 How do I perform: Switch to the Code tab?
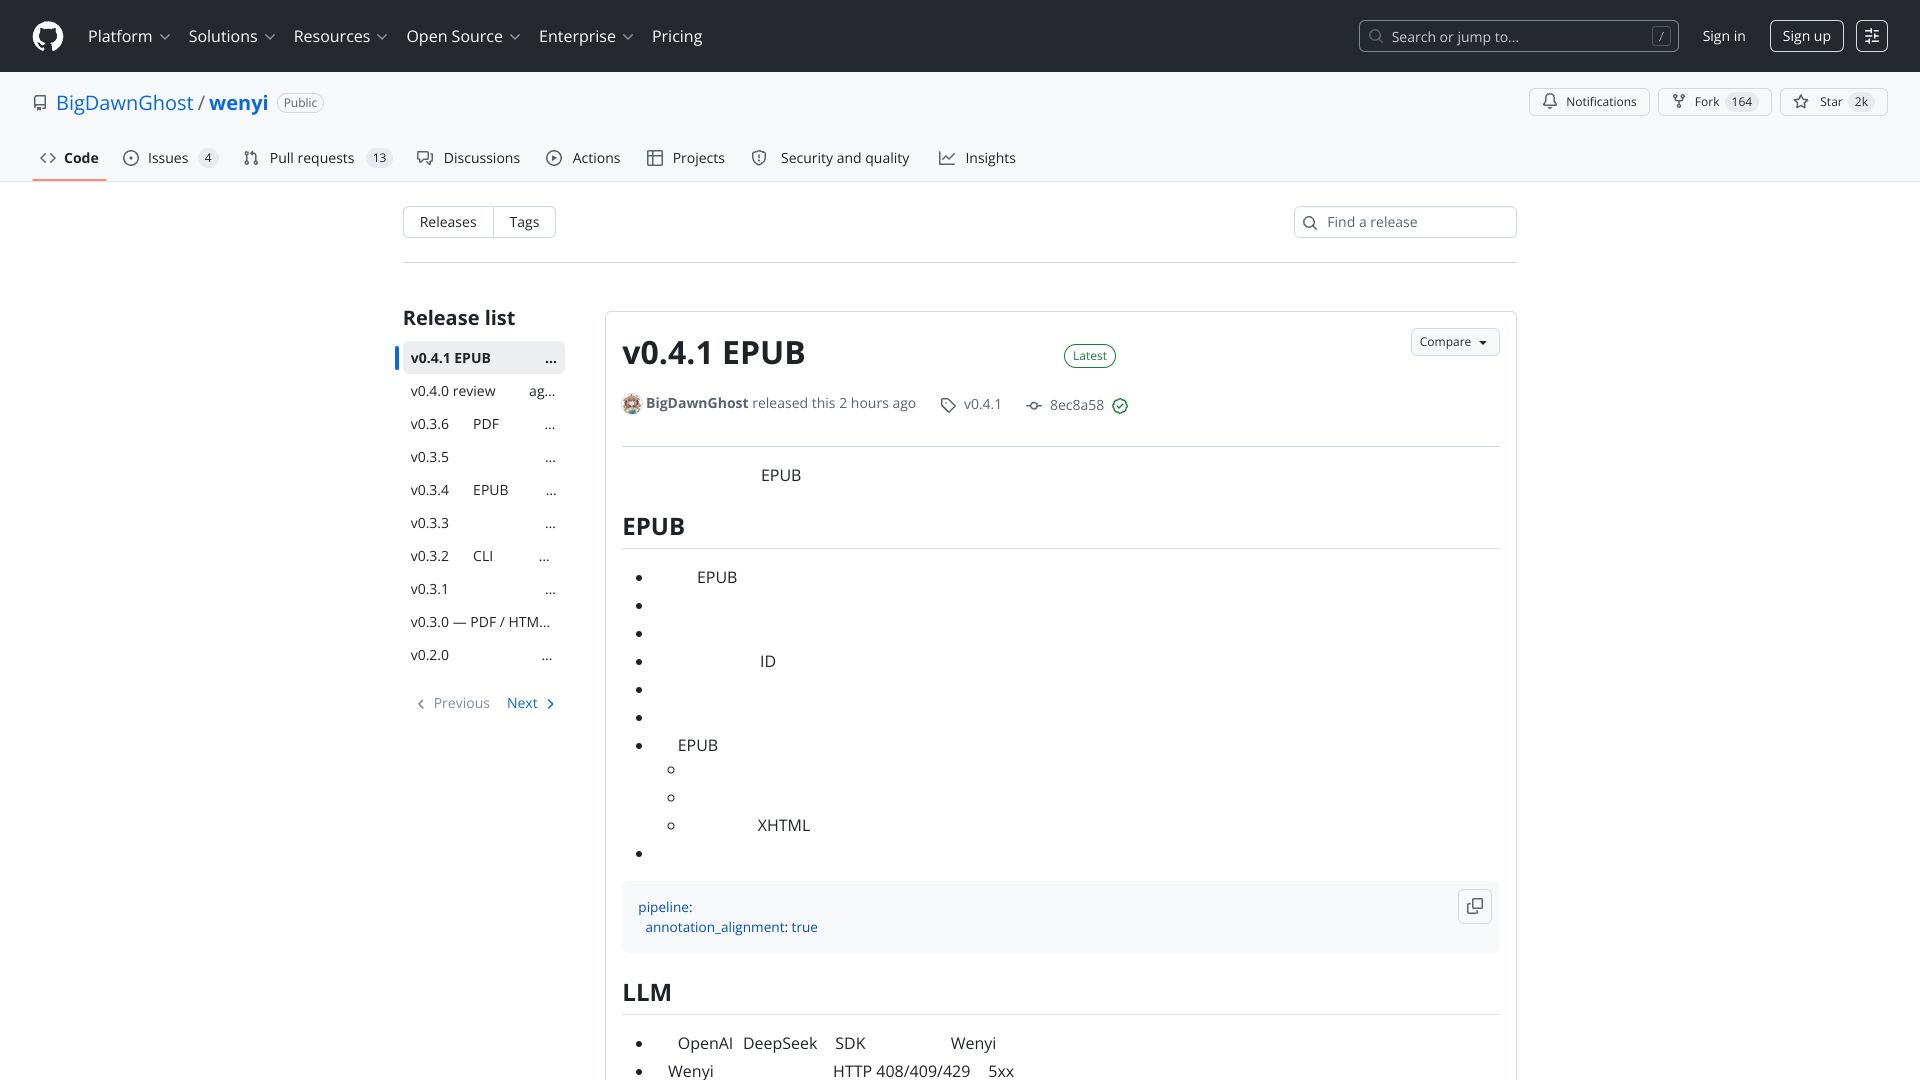(69, 158)
